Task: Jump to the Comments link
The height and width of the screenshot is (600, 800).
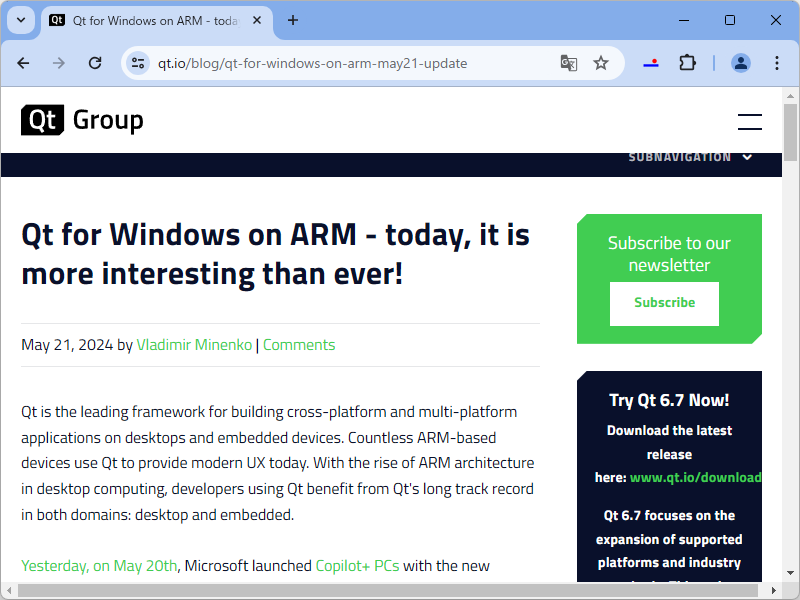Action: 299,345
